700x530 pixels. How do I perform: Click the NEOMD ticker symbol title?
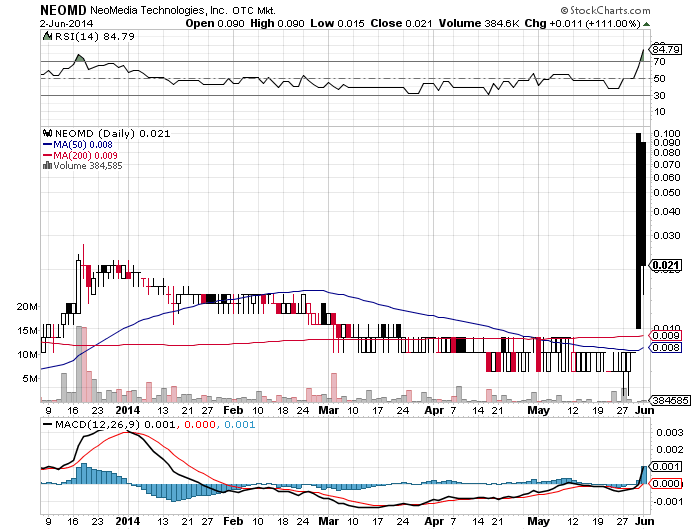pyautogui.click(x=63, y=10)
